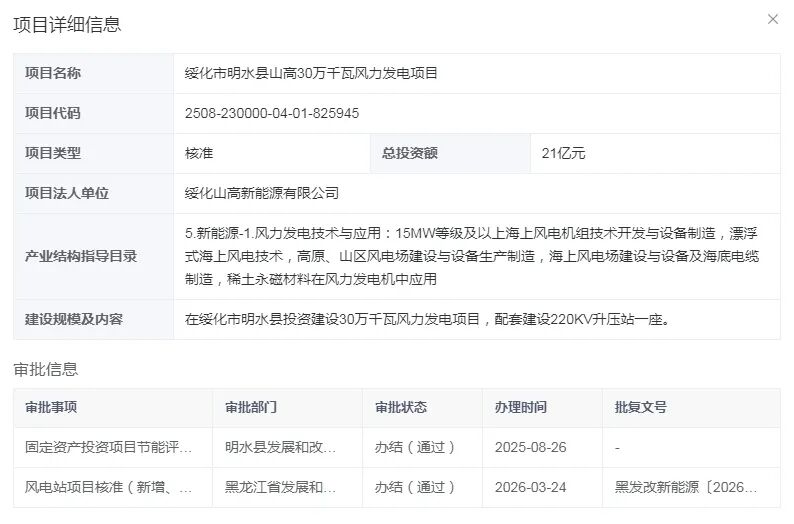Select the 绥化山高新能源有限公司 company name
This screenshot has width=794, height=524.
pyautogui.click(x=262, y=193)
